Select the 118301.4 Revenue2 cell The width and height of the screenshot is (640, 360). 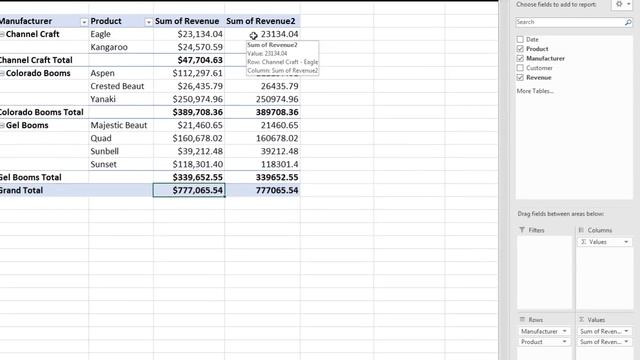point(262,164)
